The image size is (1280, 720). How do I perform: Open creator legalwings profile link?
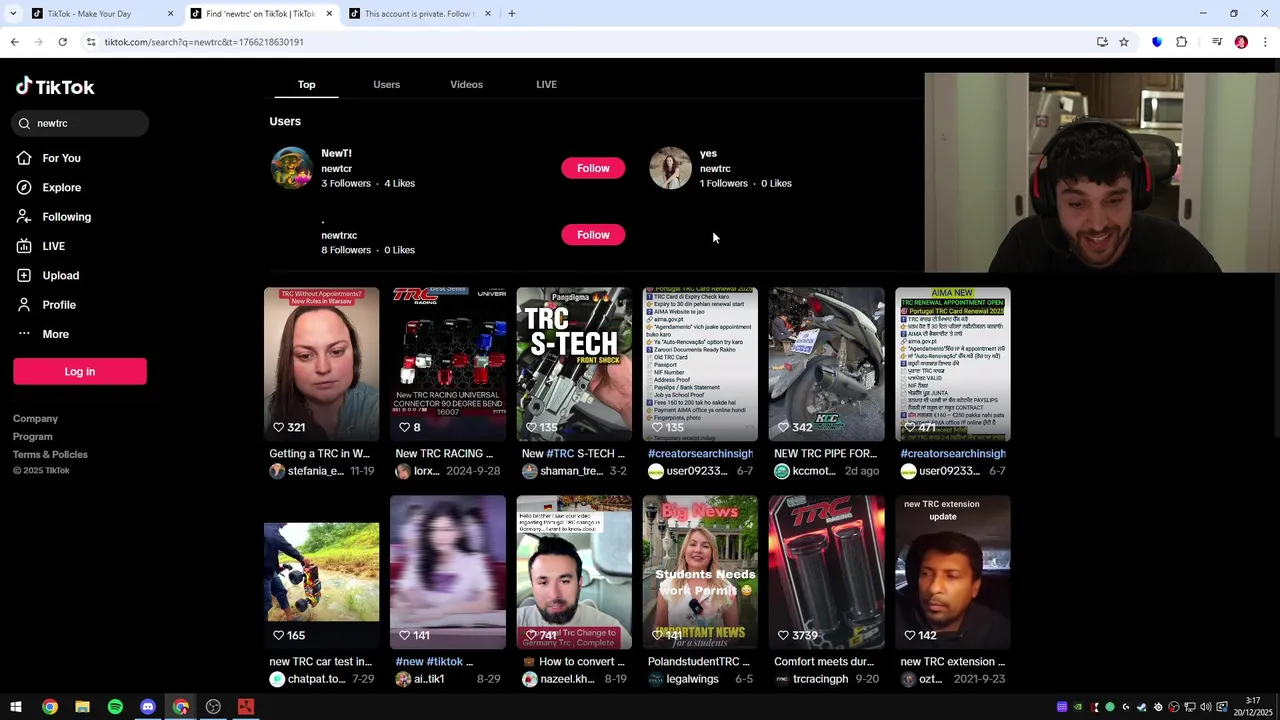pos(684,679)
